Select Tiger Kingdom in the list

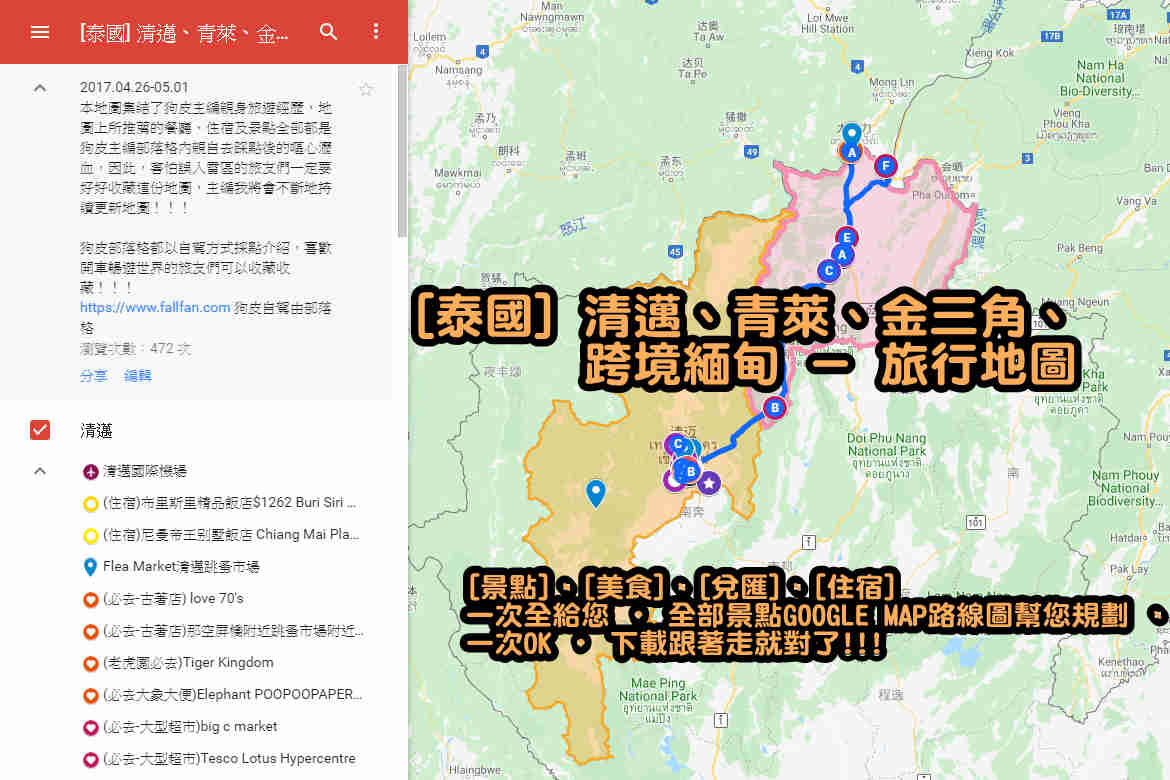187,663
